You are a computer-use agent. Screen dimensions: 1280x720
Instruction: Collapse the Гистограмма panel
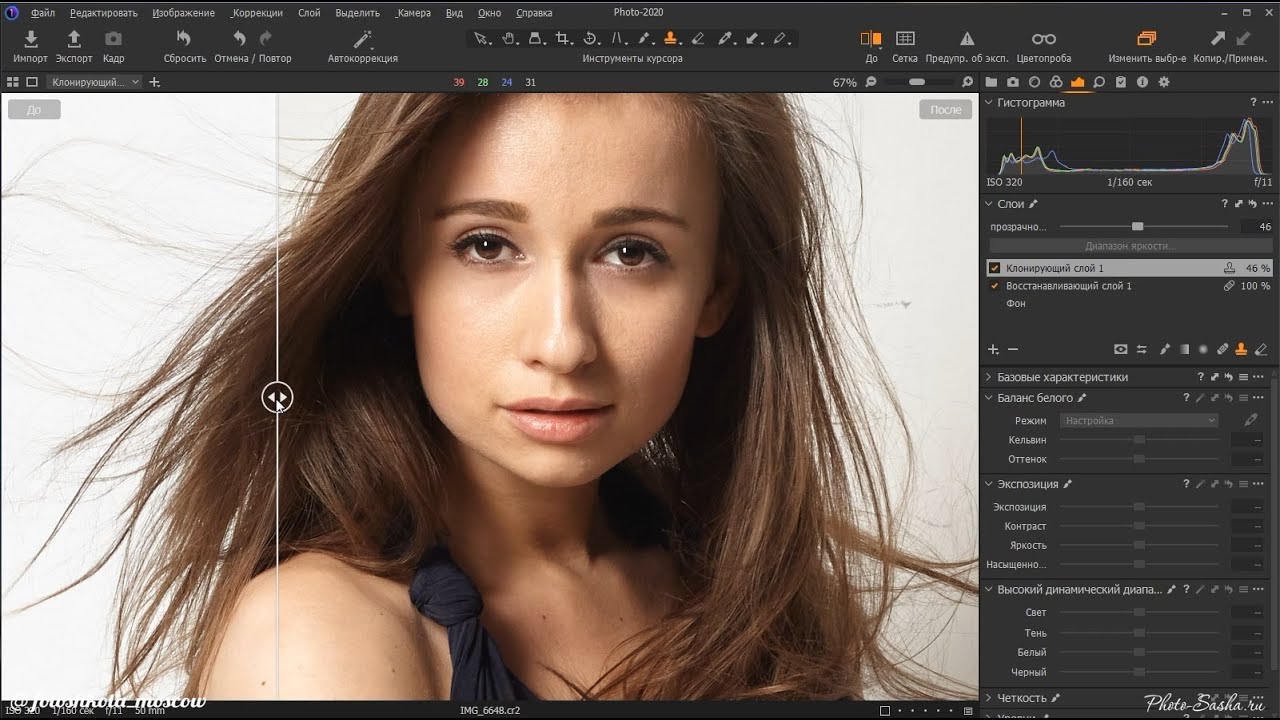click(x=989, y=102)
